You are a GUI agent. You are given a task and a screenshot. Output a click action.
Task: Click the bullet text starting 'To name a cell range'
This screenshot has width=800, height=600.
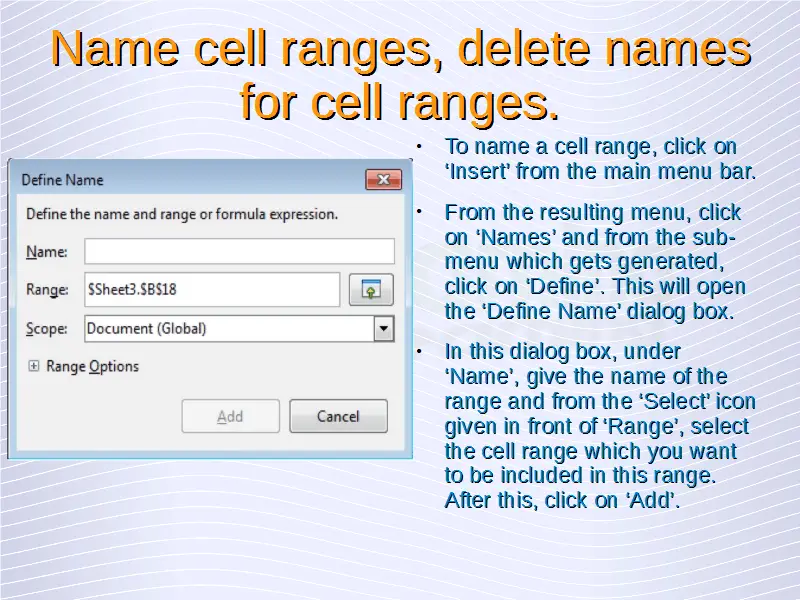pyautogui.click(x=598, y=159)
